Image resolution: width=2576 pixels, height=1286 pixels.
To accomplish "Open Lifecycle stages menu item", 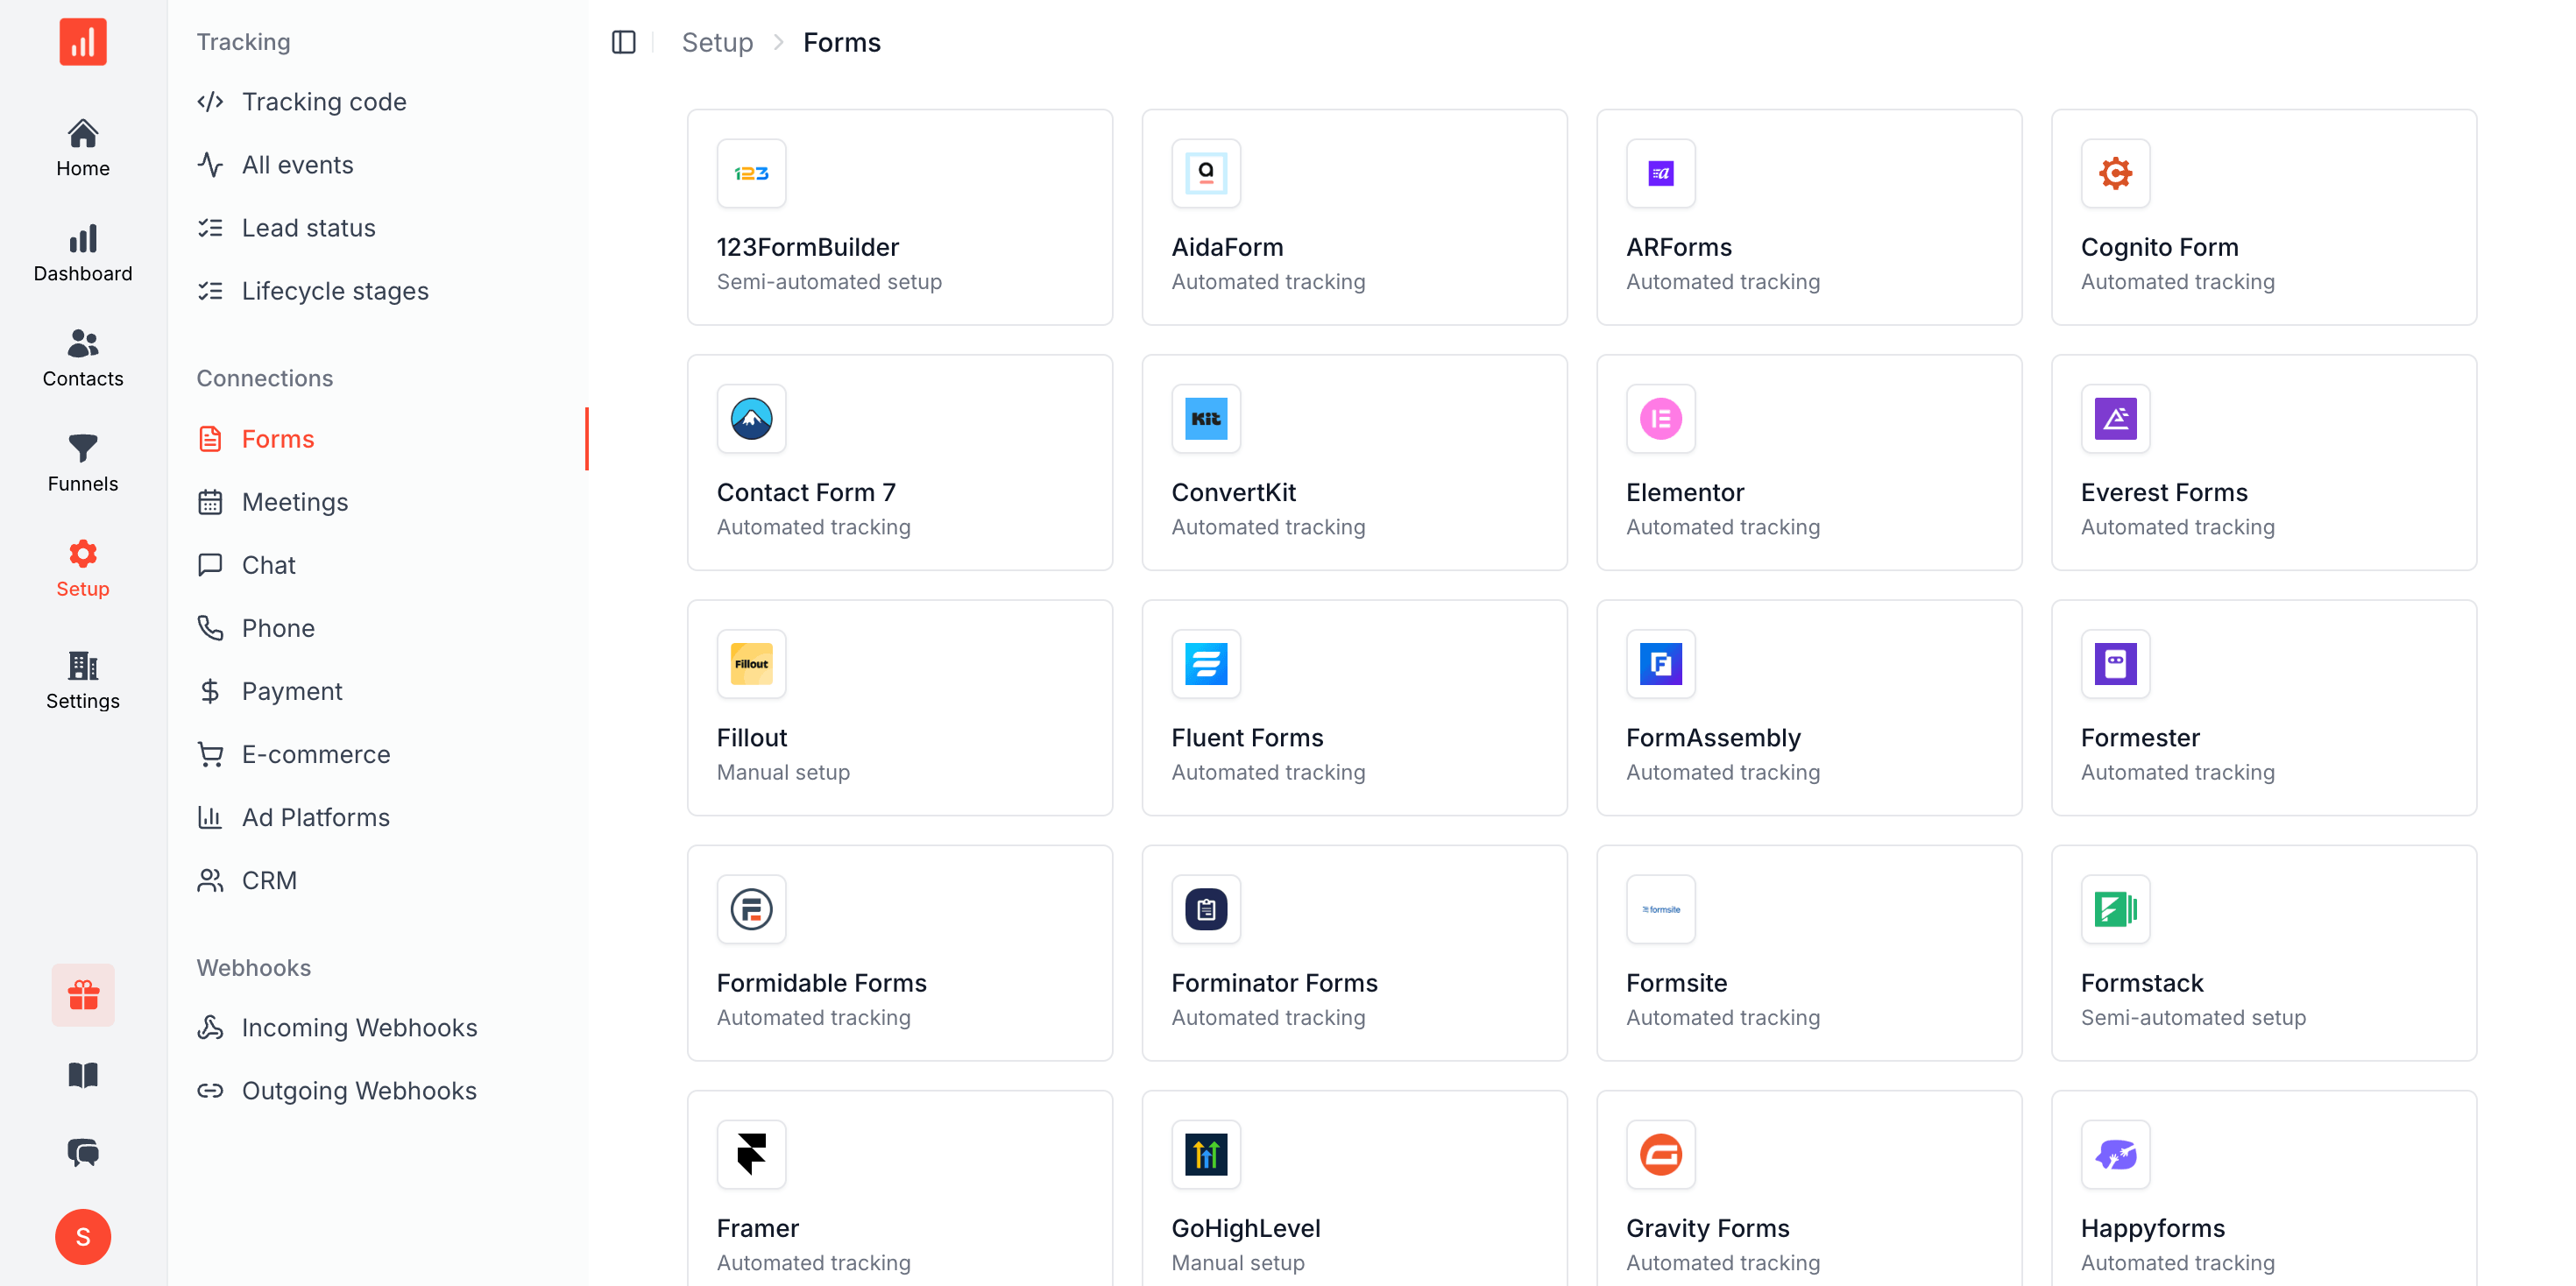I will click(x=378, y=291).
